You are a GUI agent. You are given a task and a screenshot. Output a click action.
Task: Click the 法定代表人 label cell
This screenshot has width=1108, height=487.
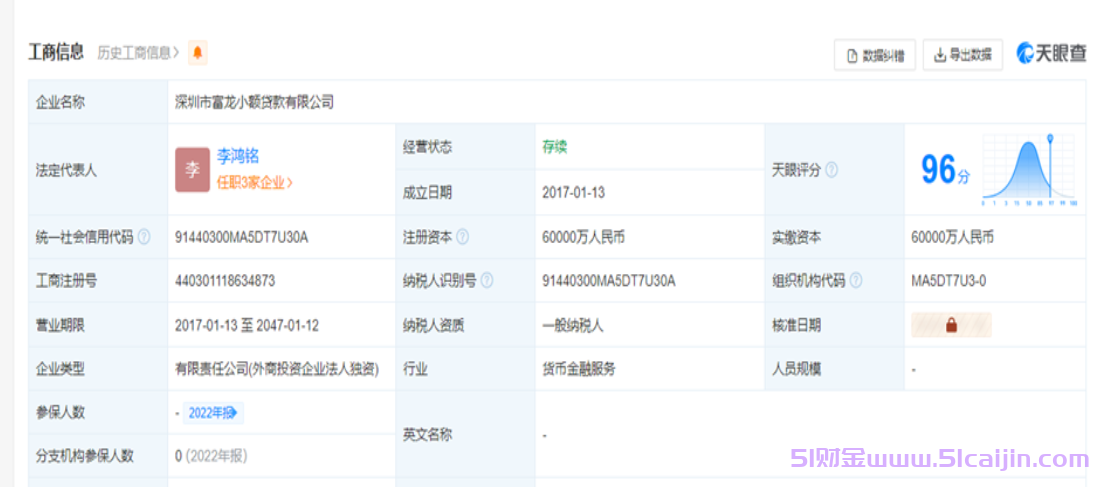pos(98,170)
